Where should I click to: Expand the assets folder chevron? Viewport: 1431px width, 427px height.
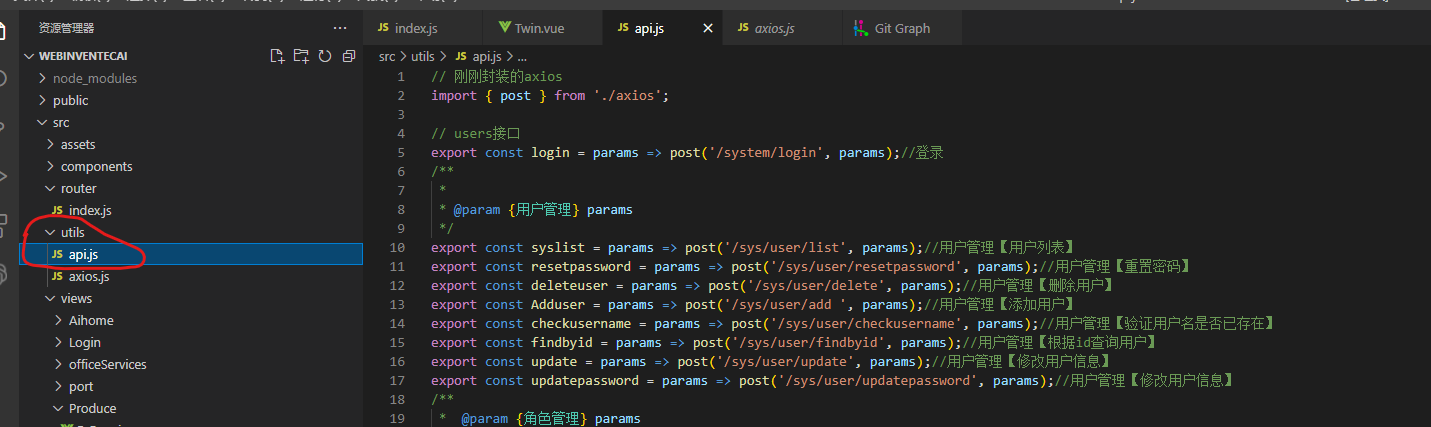point(50,144)
